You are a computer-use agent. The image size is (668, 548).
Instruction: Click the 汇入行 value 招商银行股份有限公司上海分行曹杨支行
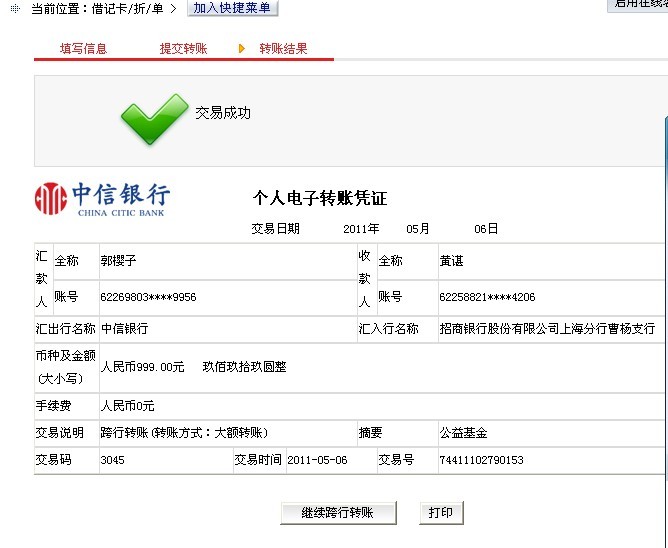547,329
